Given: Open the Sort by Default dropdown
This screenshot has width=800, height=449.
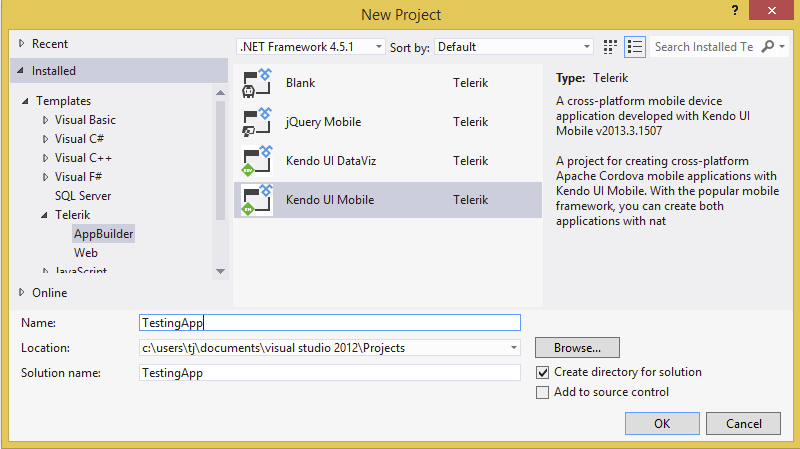Looking at the screenshot, I should (513, 47).
